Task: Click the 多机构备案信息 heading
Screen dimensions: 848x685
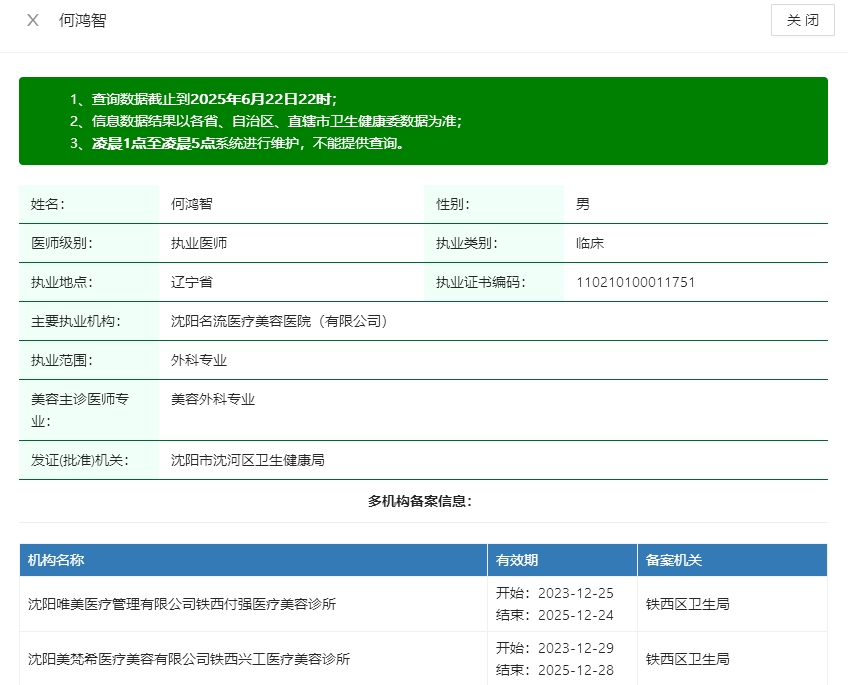Action: [x=420, y=501]
